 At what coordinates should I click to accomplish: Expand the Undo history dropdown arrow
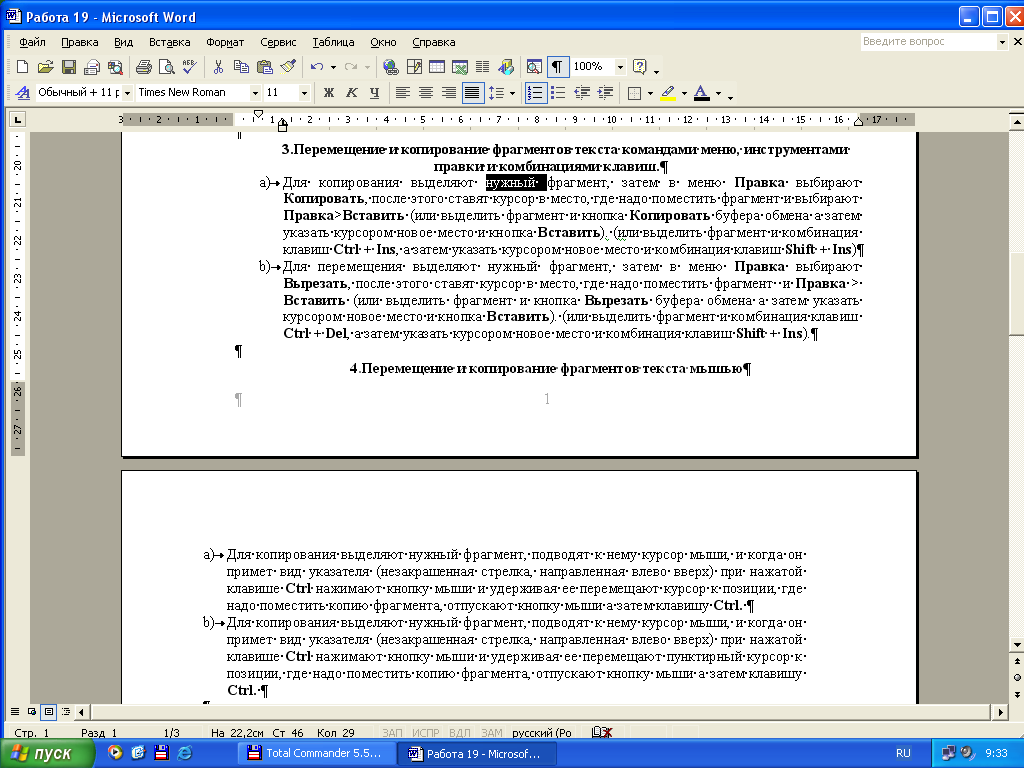click(x=333, y=67)
